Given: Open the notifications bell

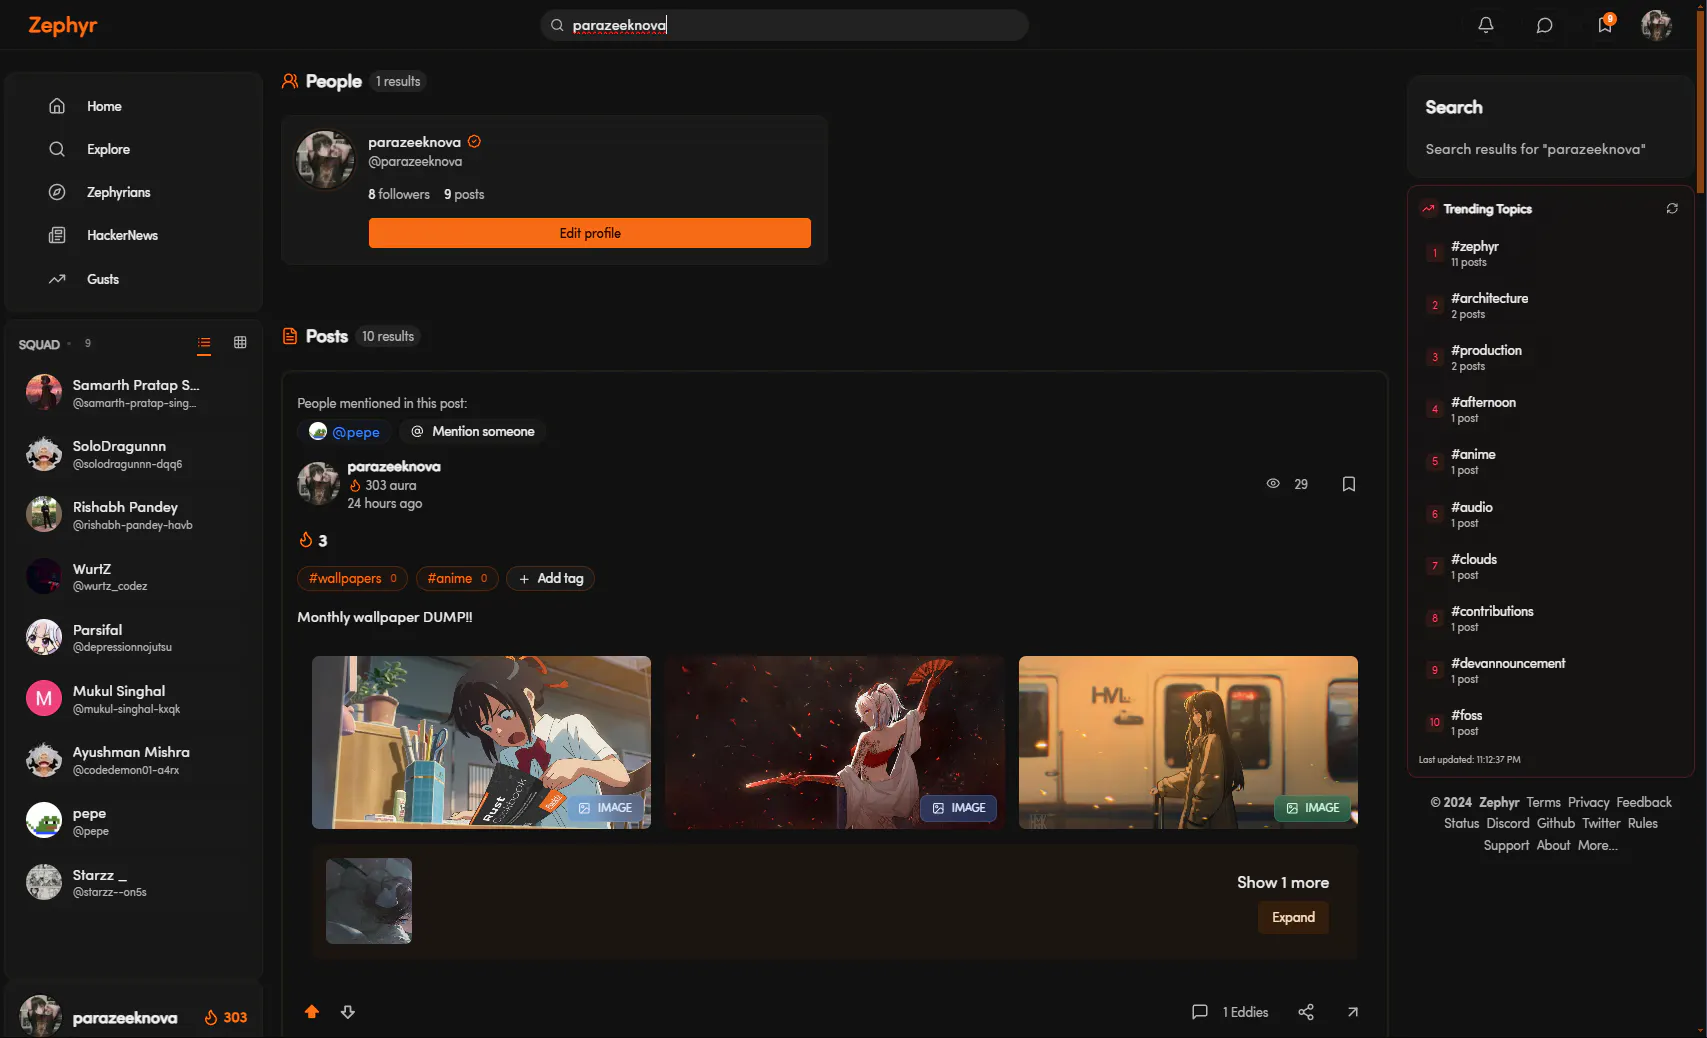Looking at the screenshot, I should [1486, 25].
